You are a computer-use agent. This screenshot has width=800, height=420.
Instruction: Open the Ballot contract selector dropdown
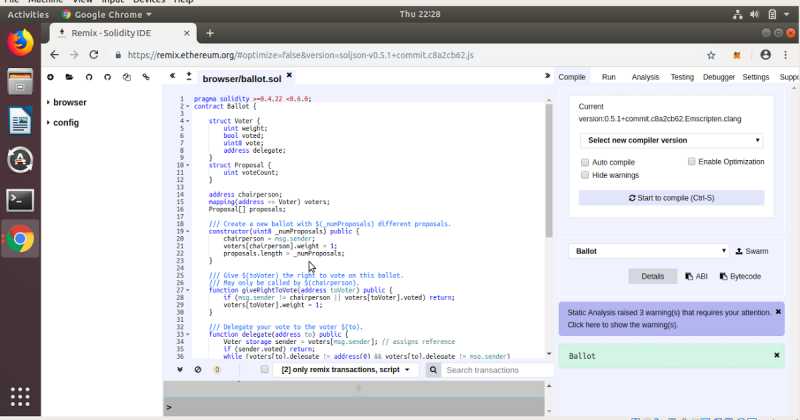(x=648, y=251)
